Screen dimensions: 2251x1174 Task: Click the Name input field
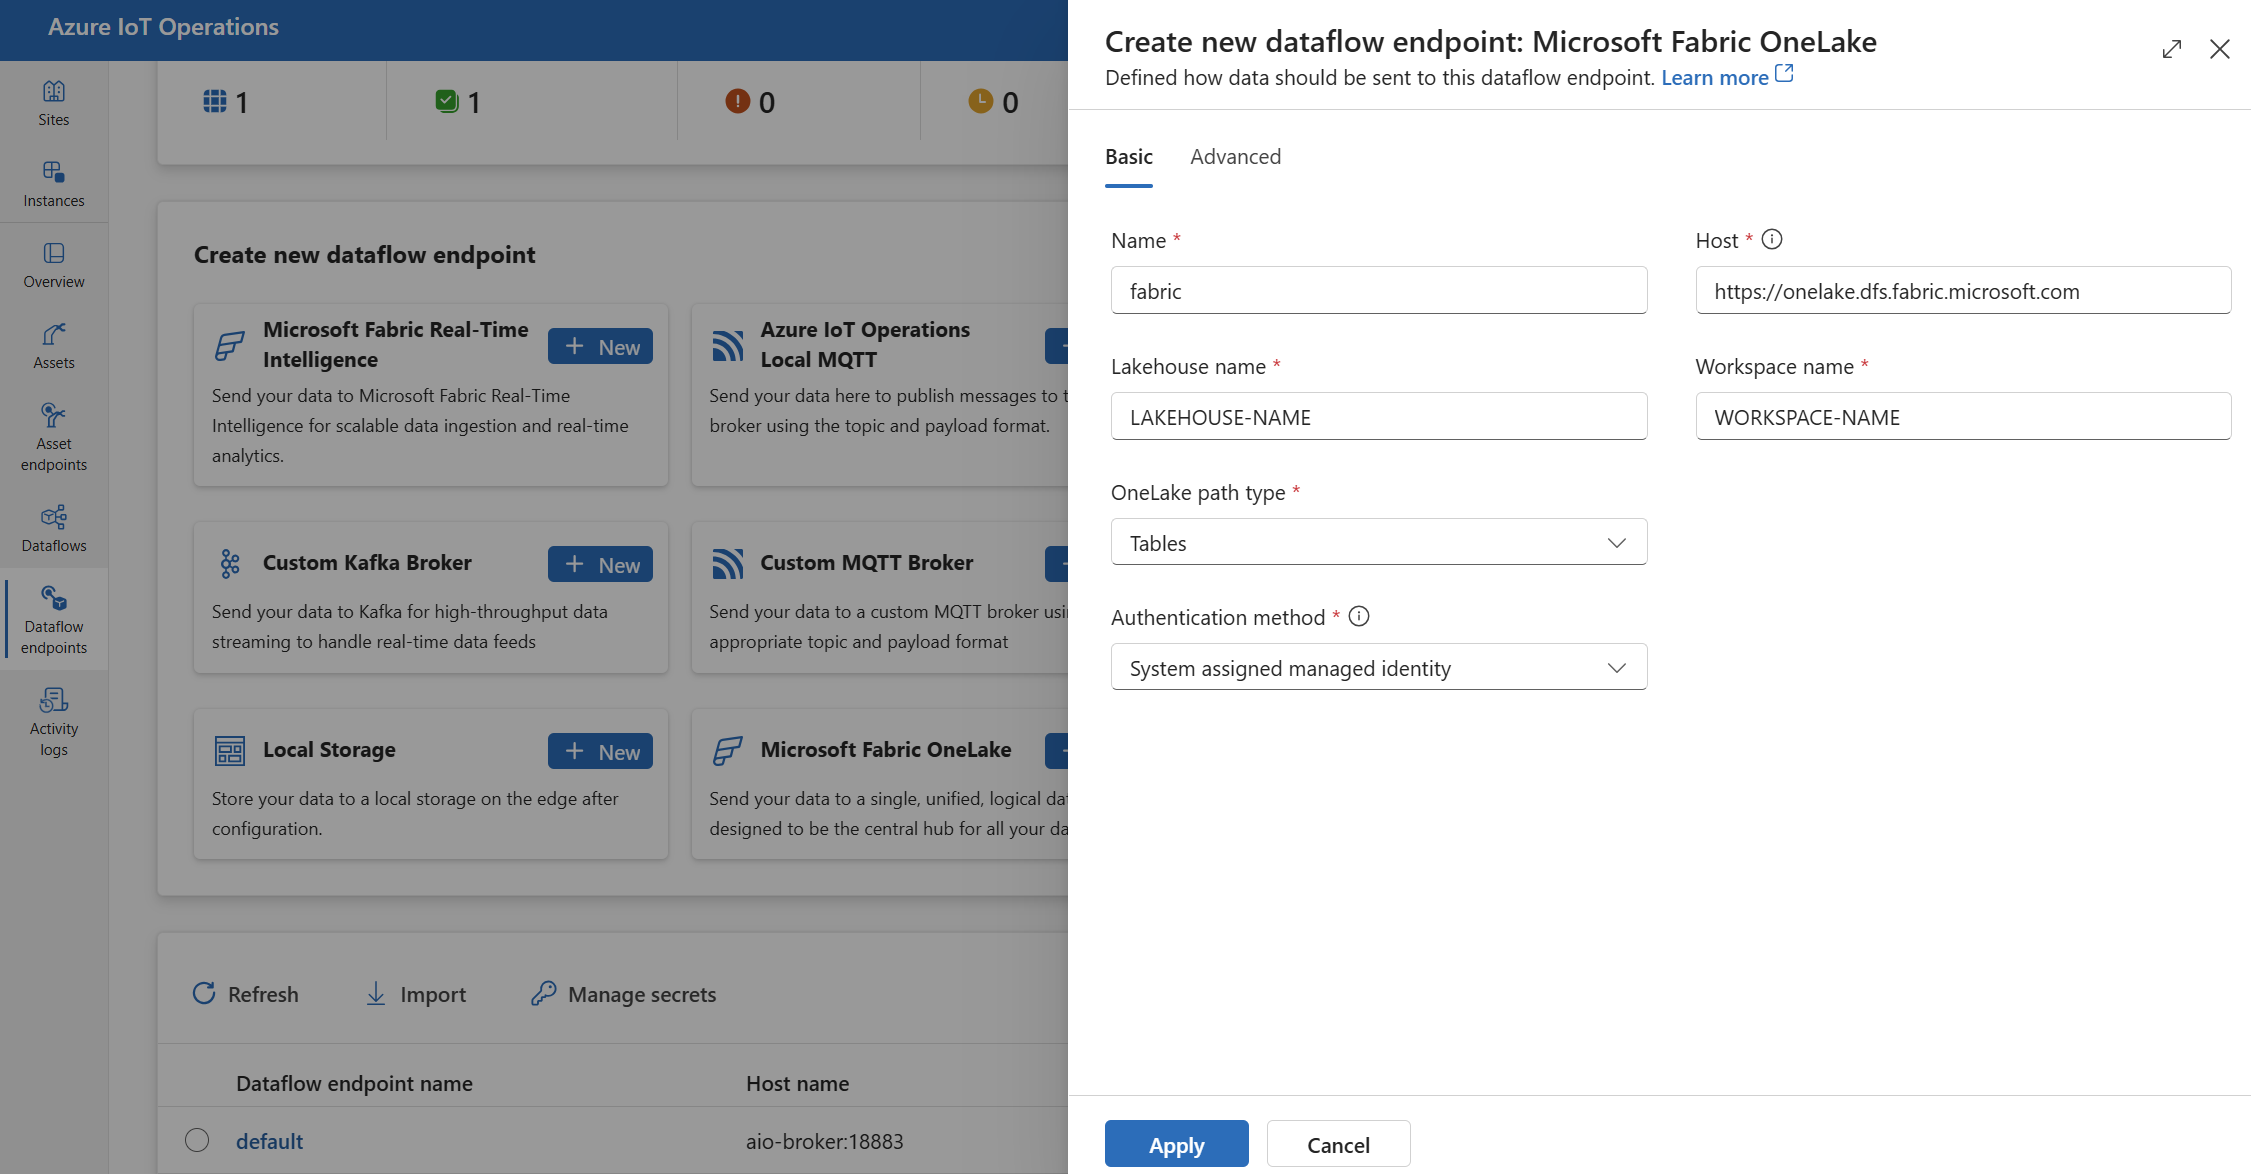(x=1379, y=290)
